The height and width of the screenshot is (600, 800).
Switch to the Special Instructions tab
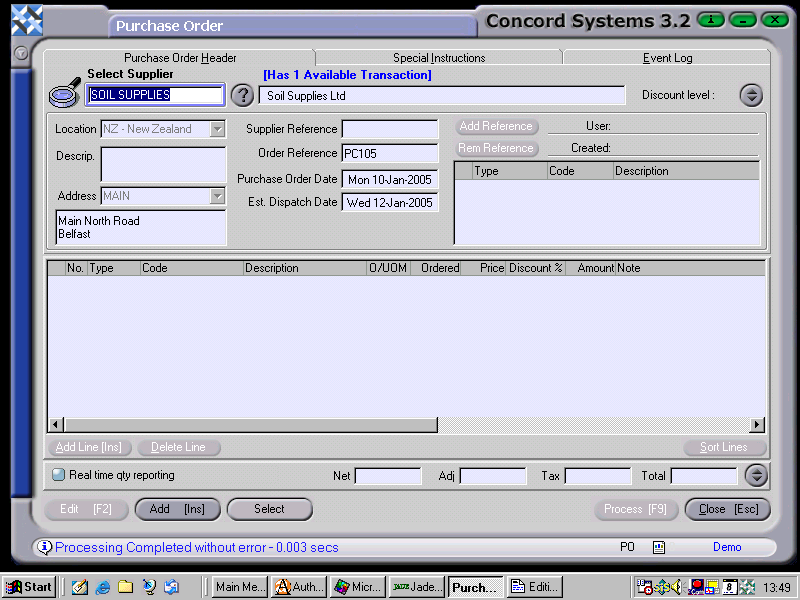click(436, 57)
